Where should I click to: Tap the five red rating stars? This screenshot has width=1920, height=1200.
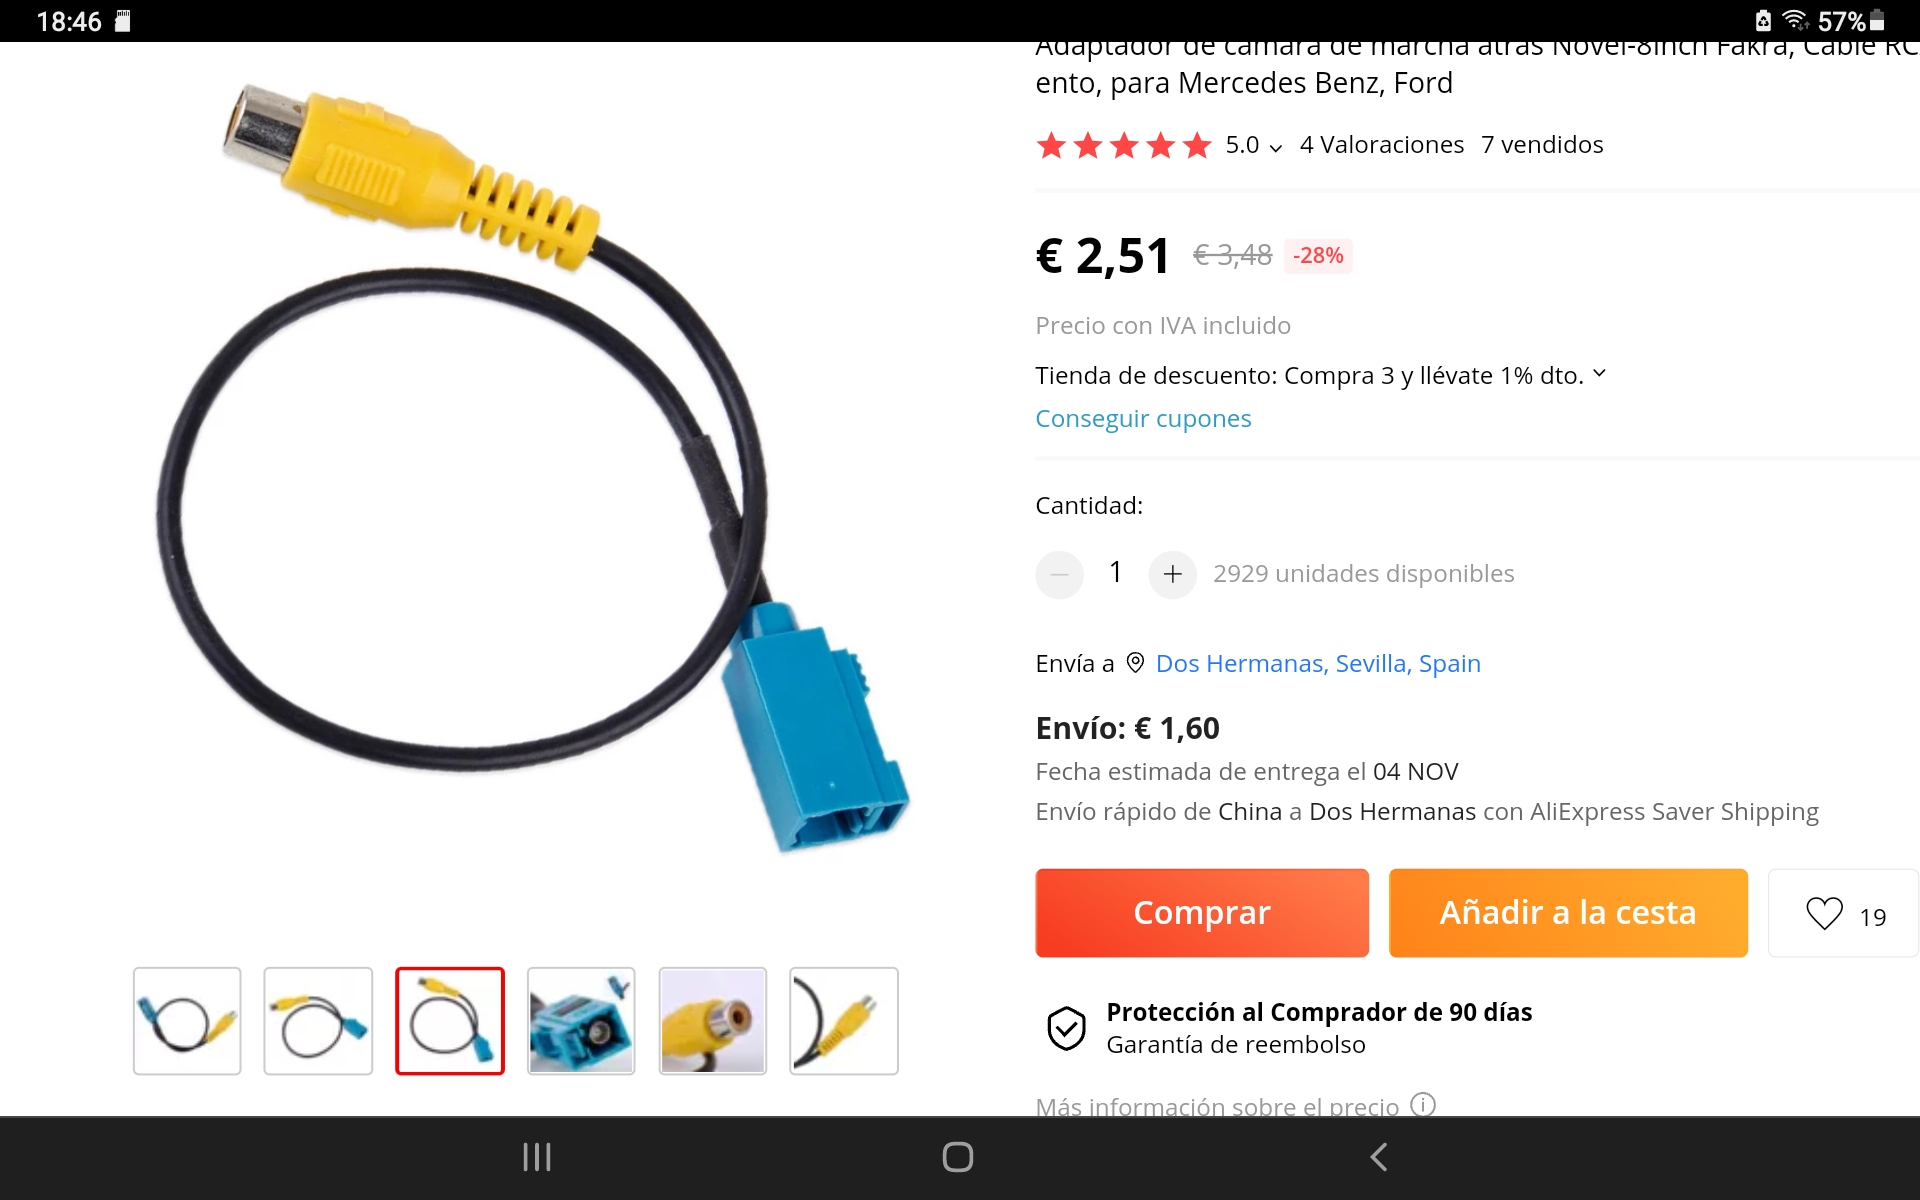1123,146
